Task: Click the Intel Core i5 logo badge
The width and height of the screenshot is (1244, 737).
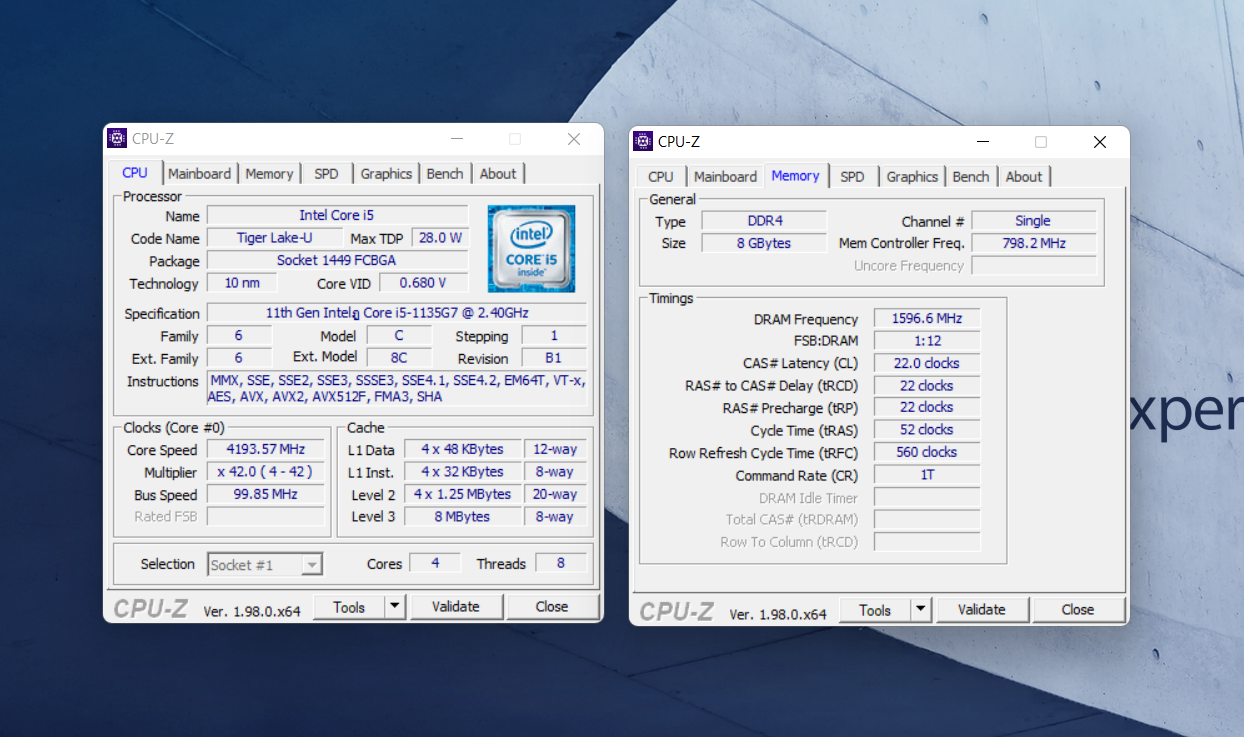Action: [531, 248]
